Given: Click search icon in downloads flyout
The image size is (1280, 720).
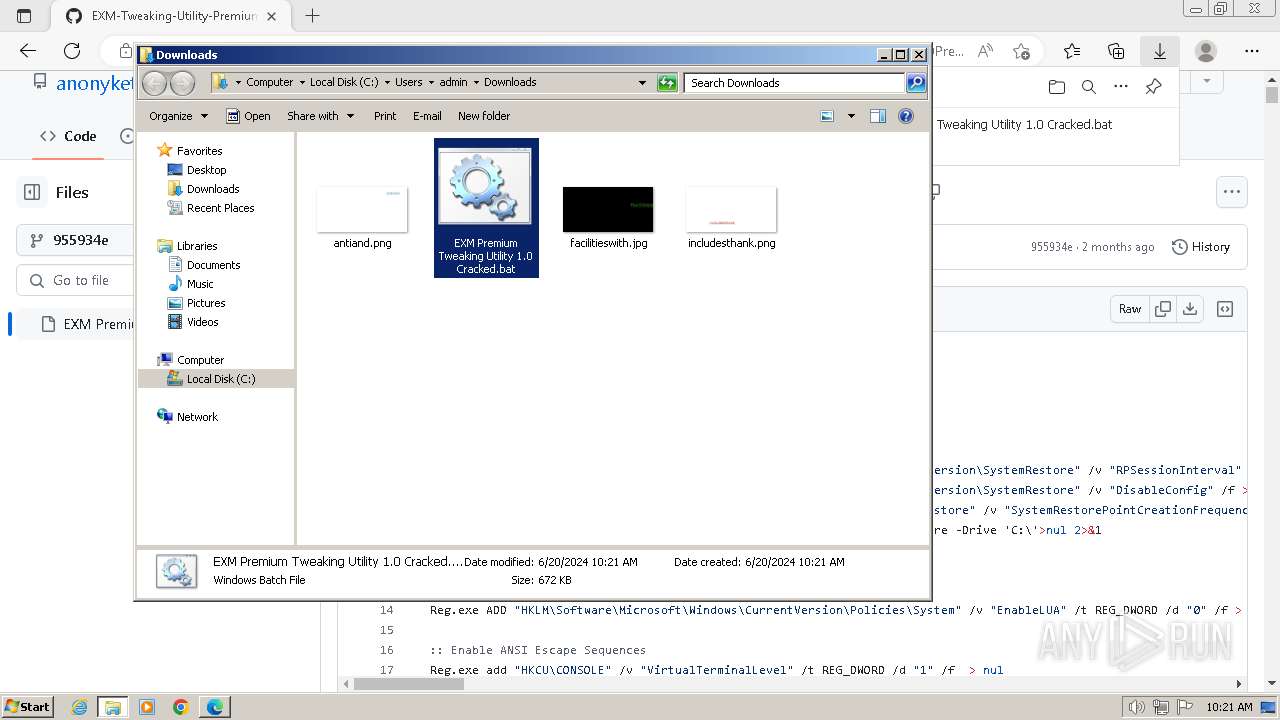Looking at the screenshot, I should [x=1089, y=87].
